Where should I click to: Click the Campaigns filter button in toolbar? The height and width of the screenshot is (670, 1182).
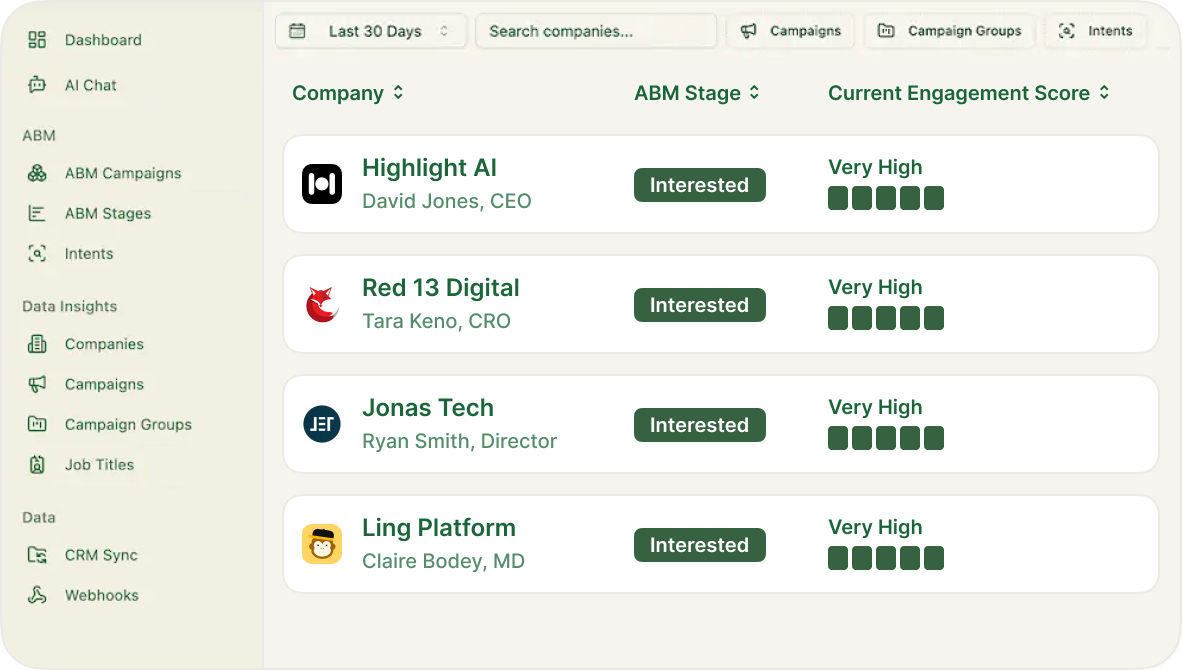pos(790,31)
